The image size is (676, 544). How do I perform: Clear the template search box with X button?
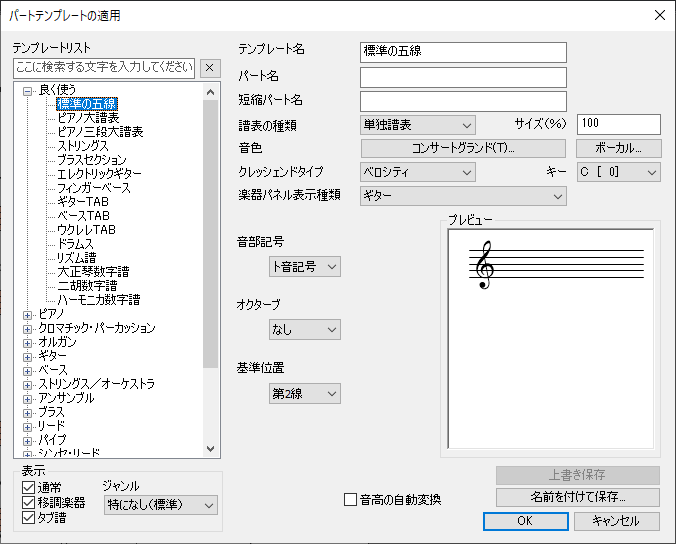click(210, 68)
